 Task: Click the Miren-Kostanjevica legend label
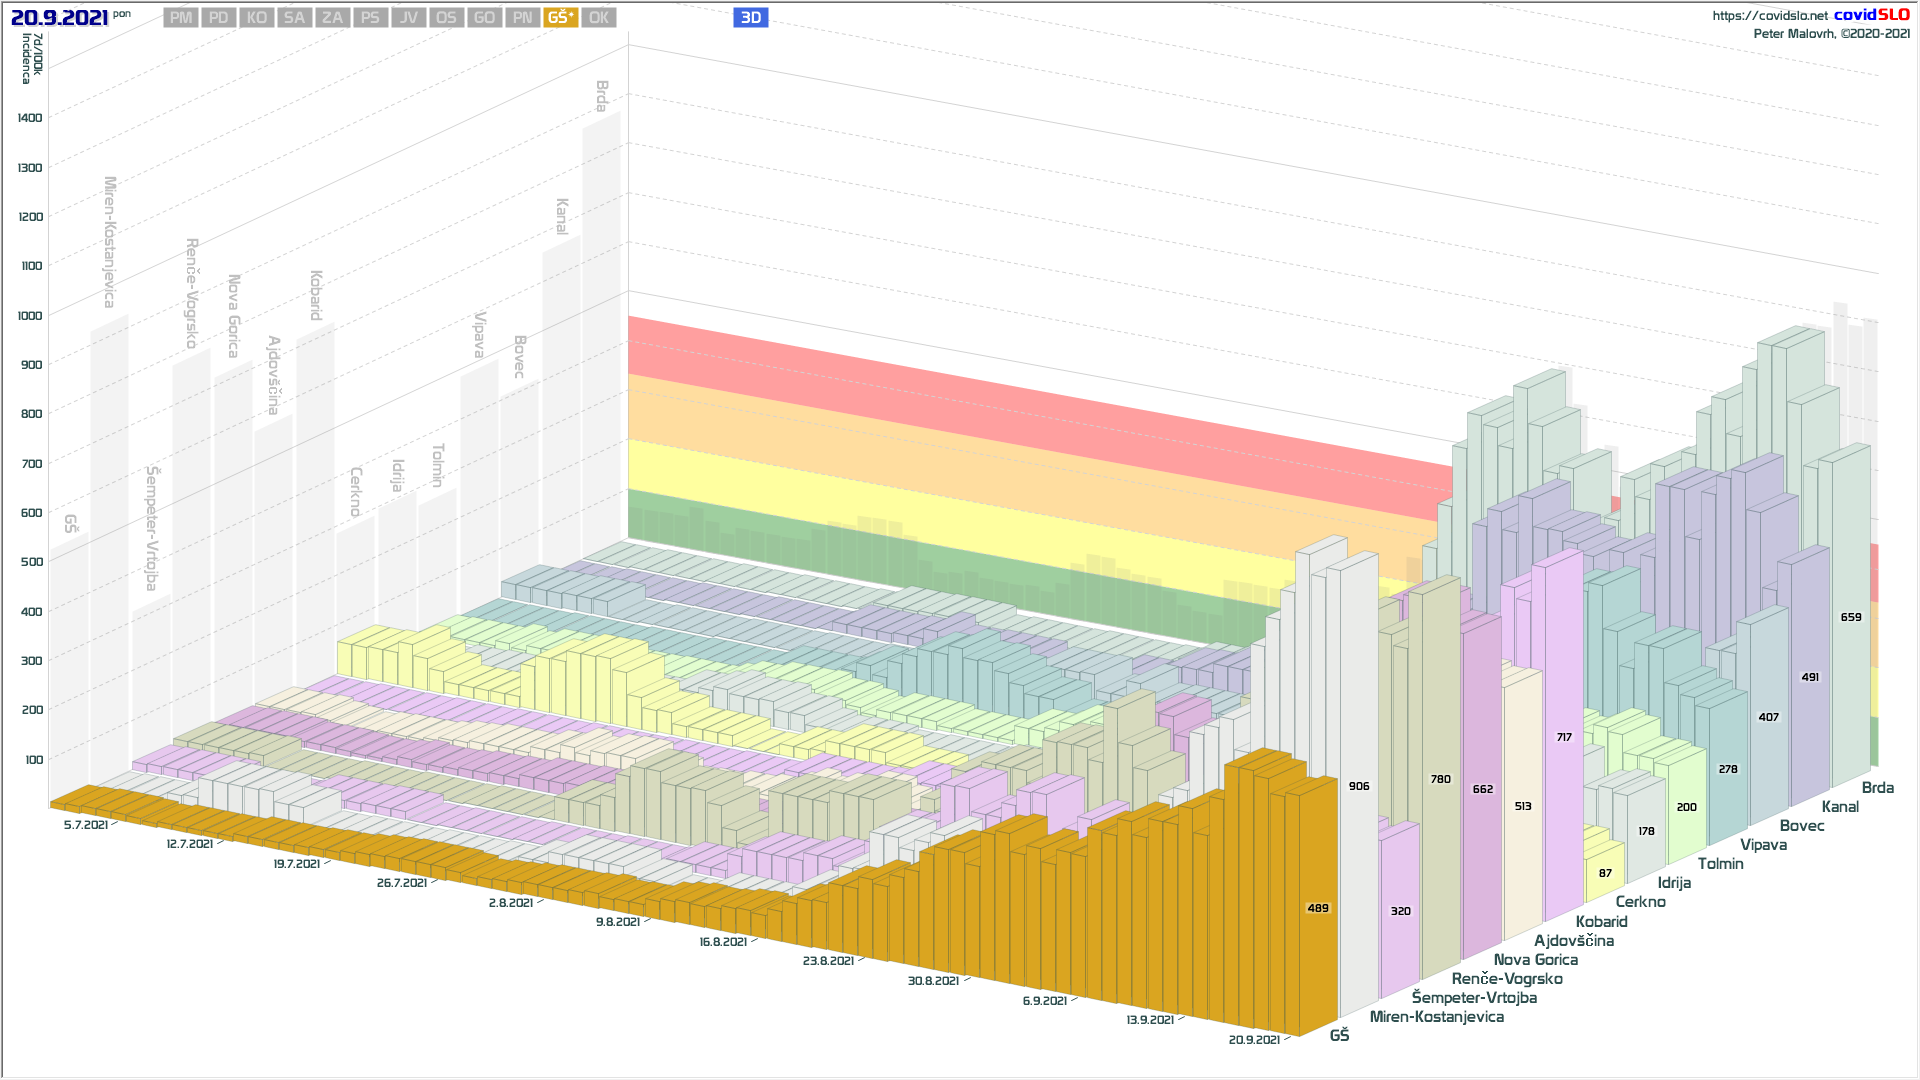click(x=1436, y=1017)
